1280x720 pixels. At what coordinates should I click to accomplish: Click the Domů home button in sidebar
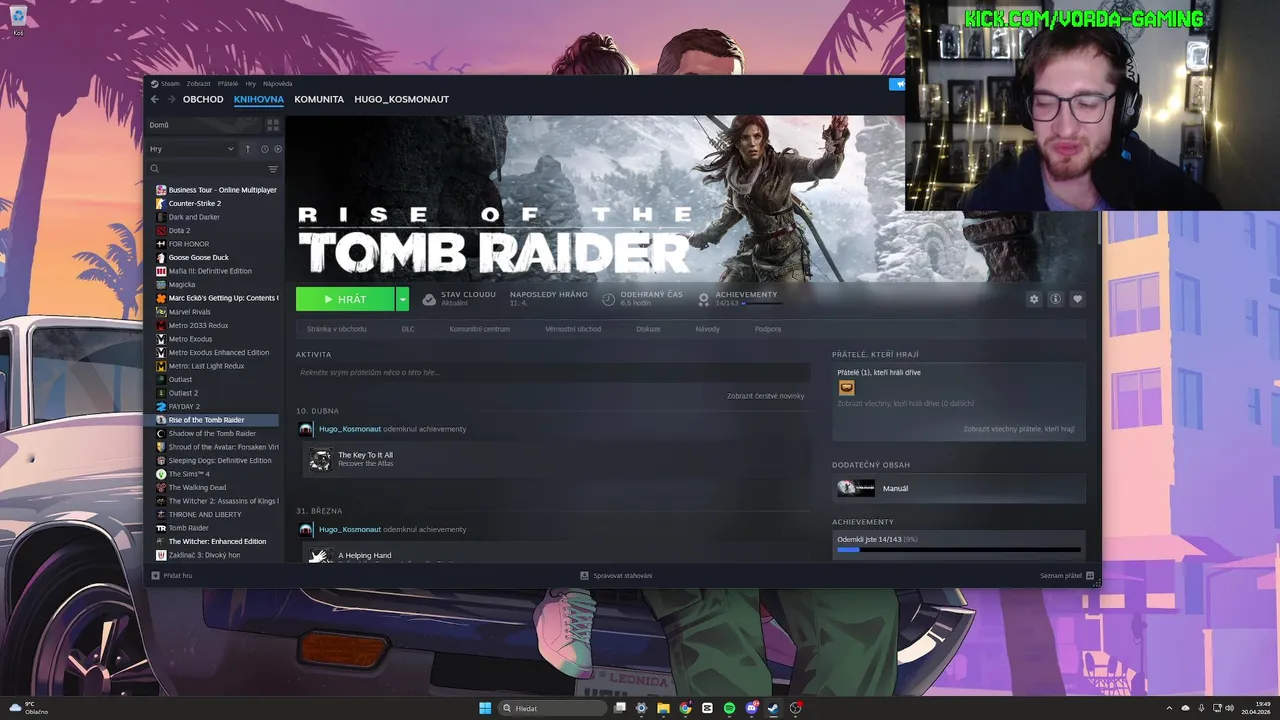(204, 125)
